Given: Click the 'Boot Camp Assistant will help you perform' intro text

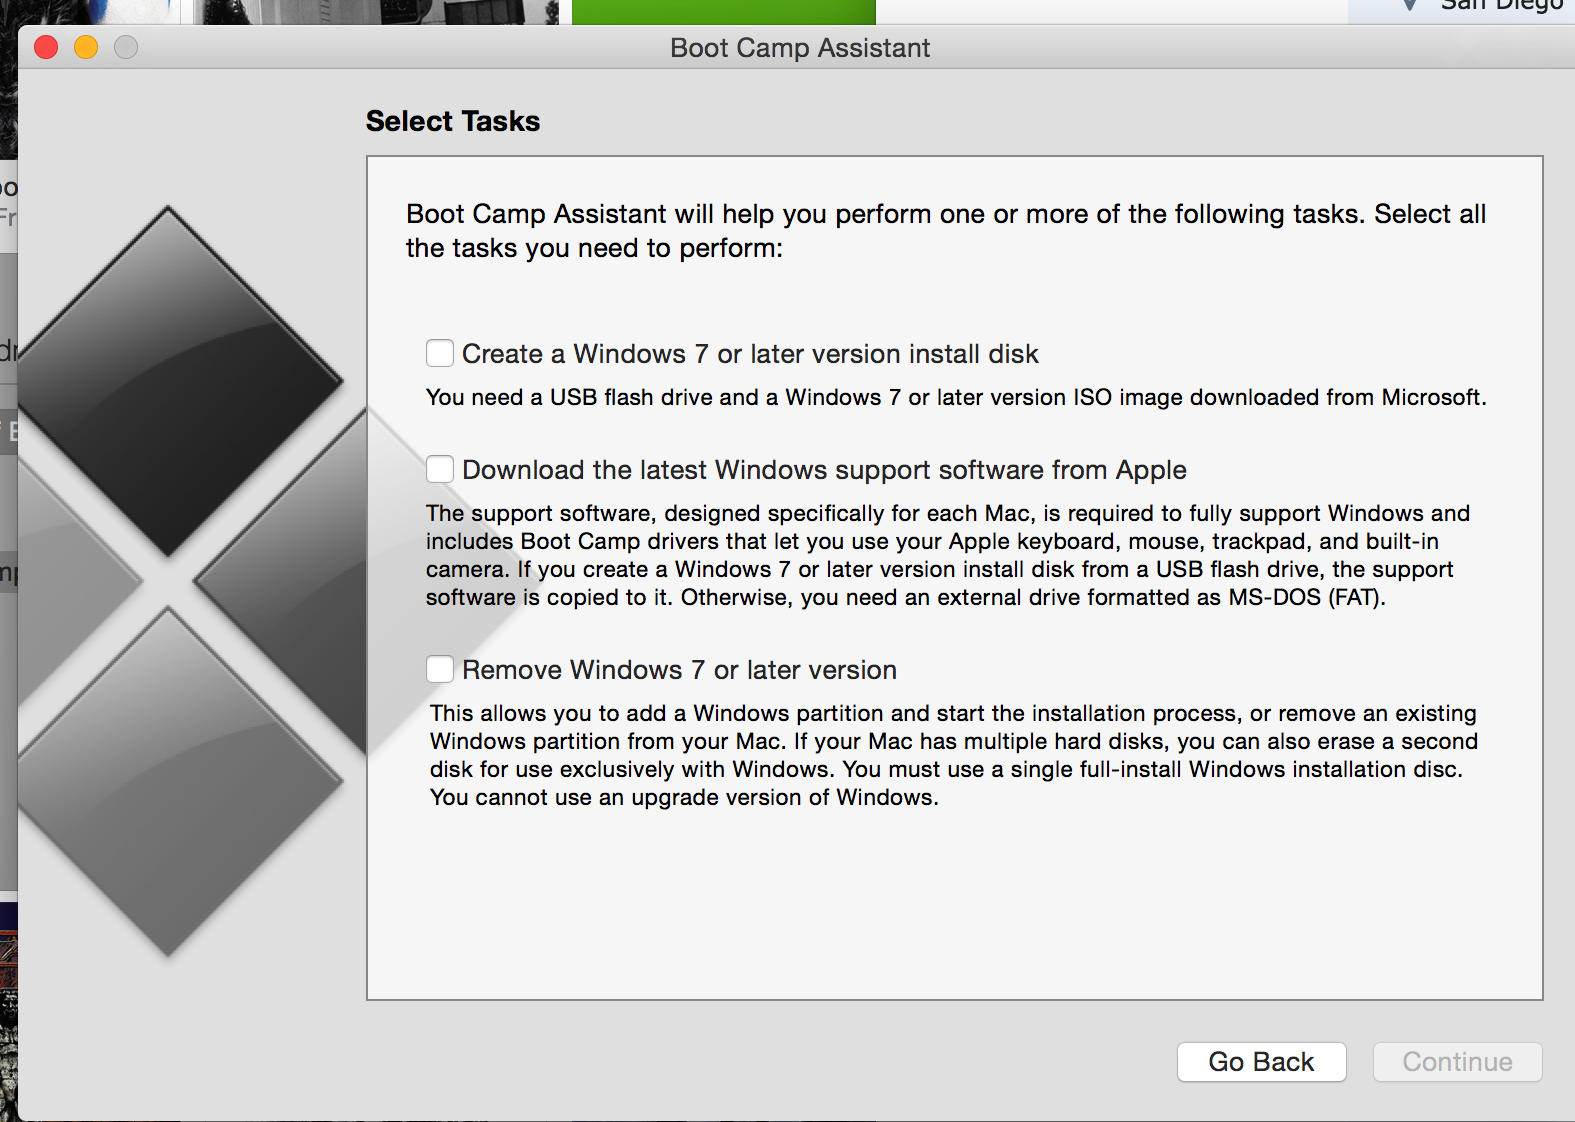Looking at the screenshot, I should pyautogui.click(x=946, y=231).
